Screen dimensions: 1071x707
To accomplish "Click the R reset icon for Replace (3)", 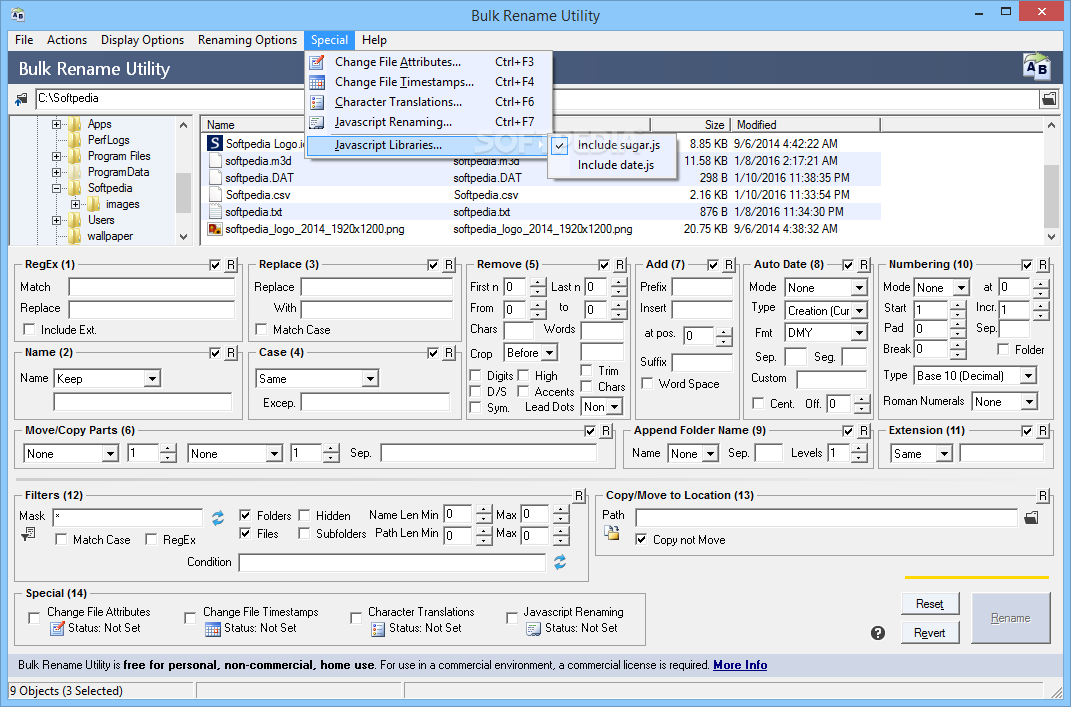I will 449,265.
